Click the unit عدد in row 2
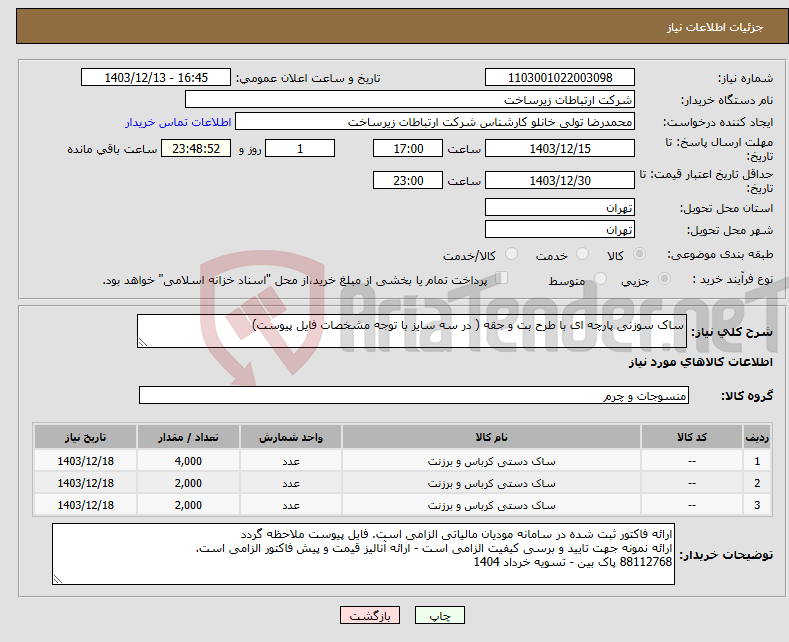 coord(291,483)
